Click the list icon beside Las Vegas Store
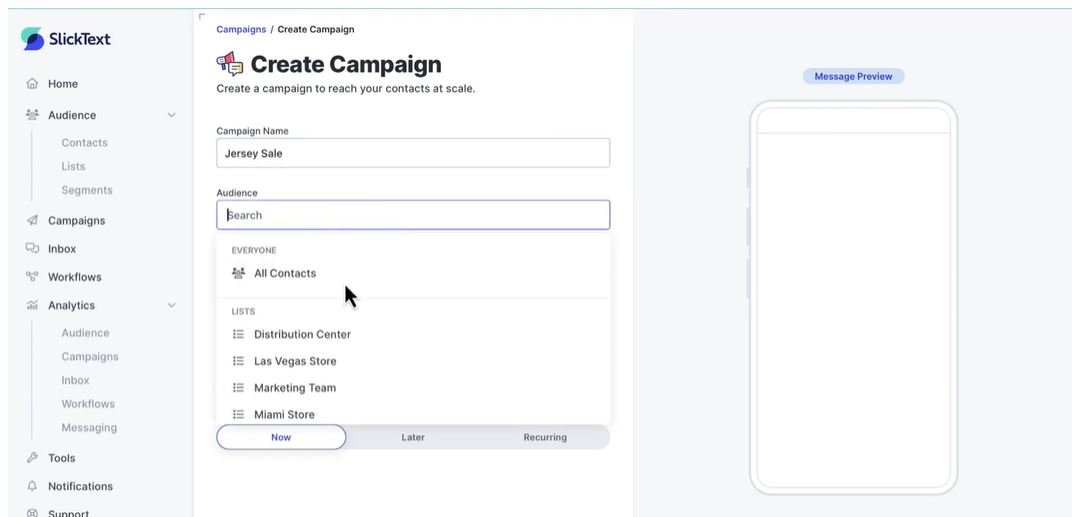Image resolution: width=1076 pixels, height=517 pixels. click(x=238, y=361)
